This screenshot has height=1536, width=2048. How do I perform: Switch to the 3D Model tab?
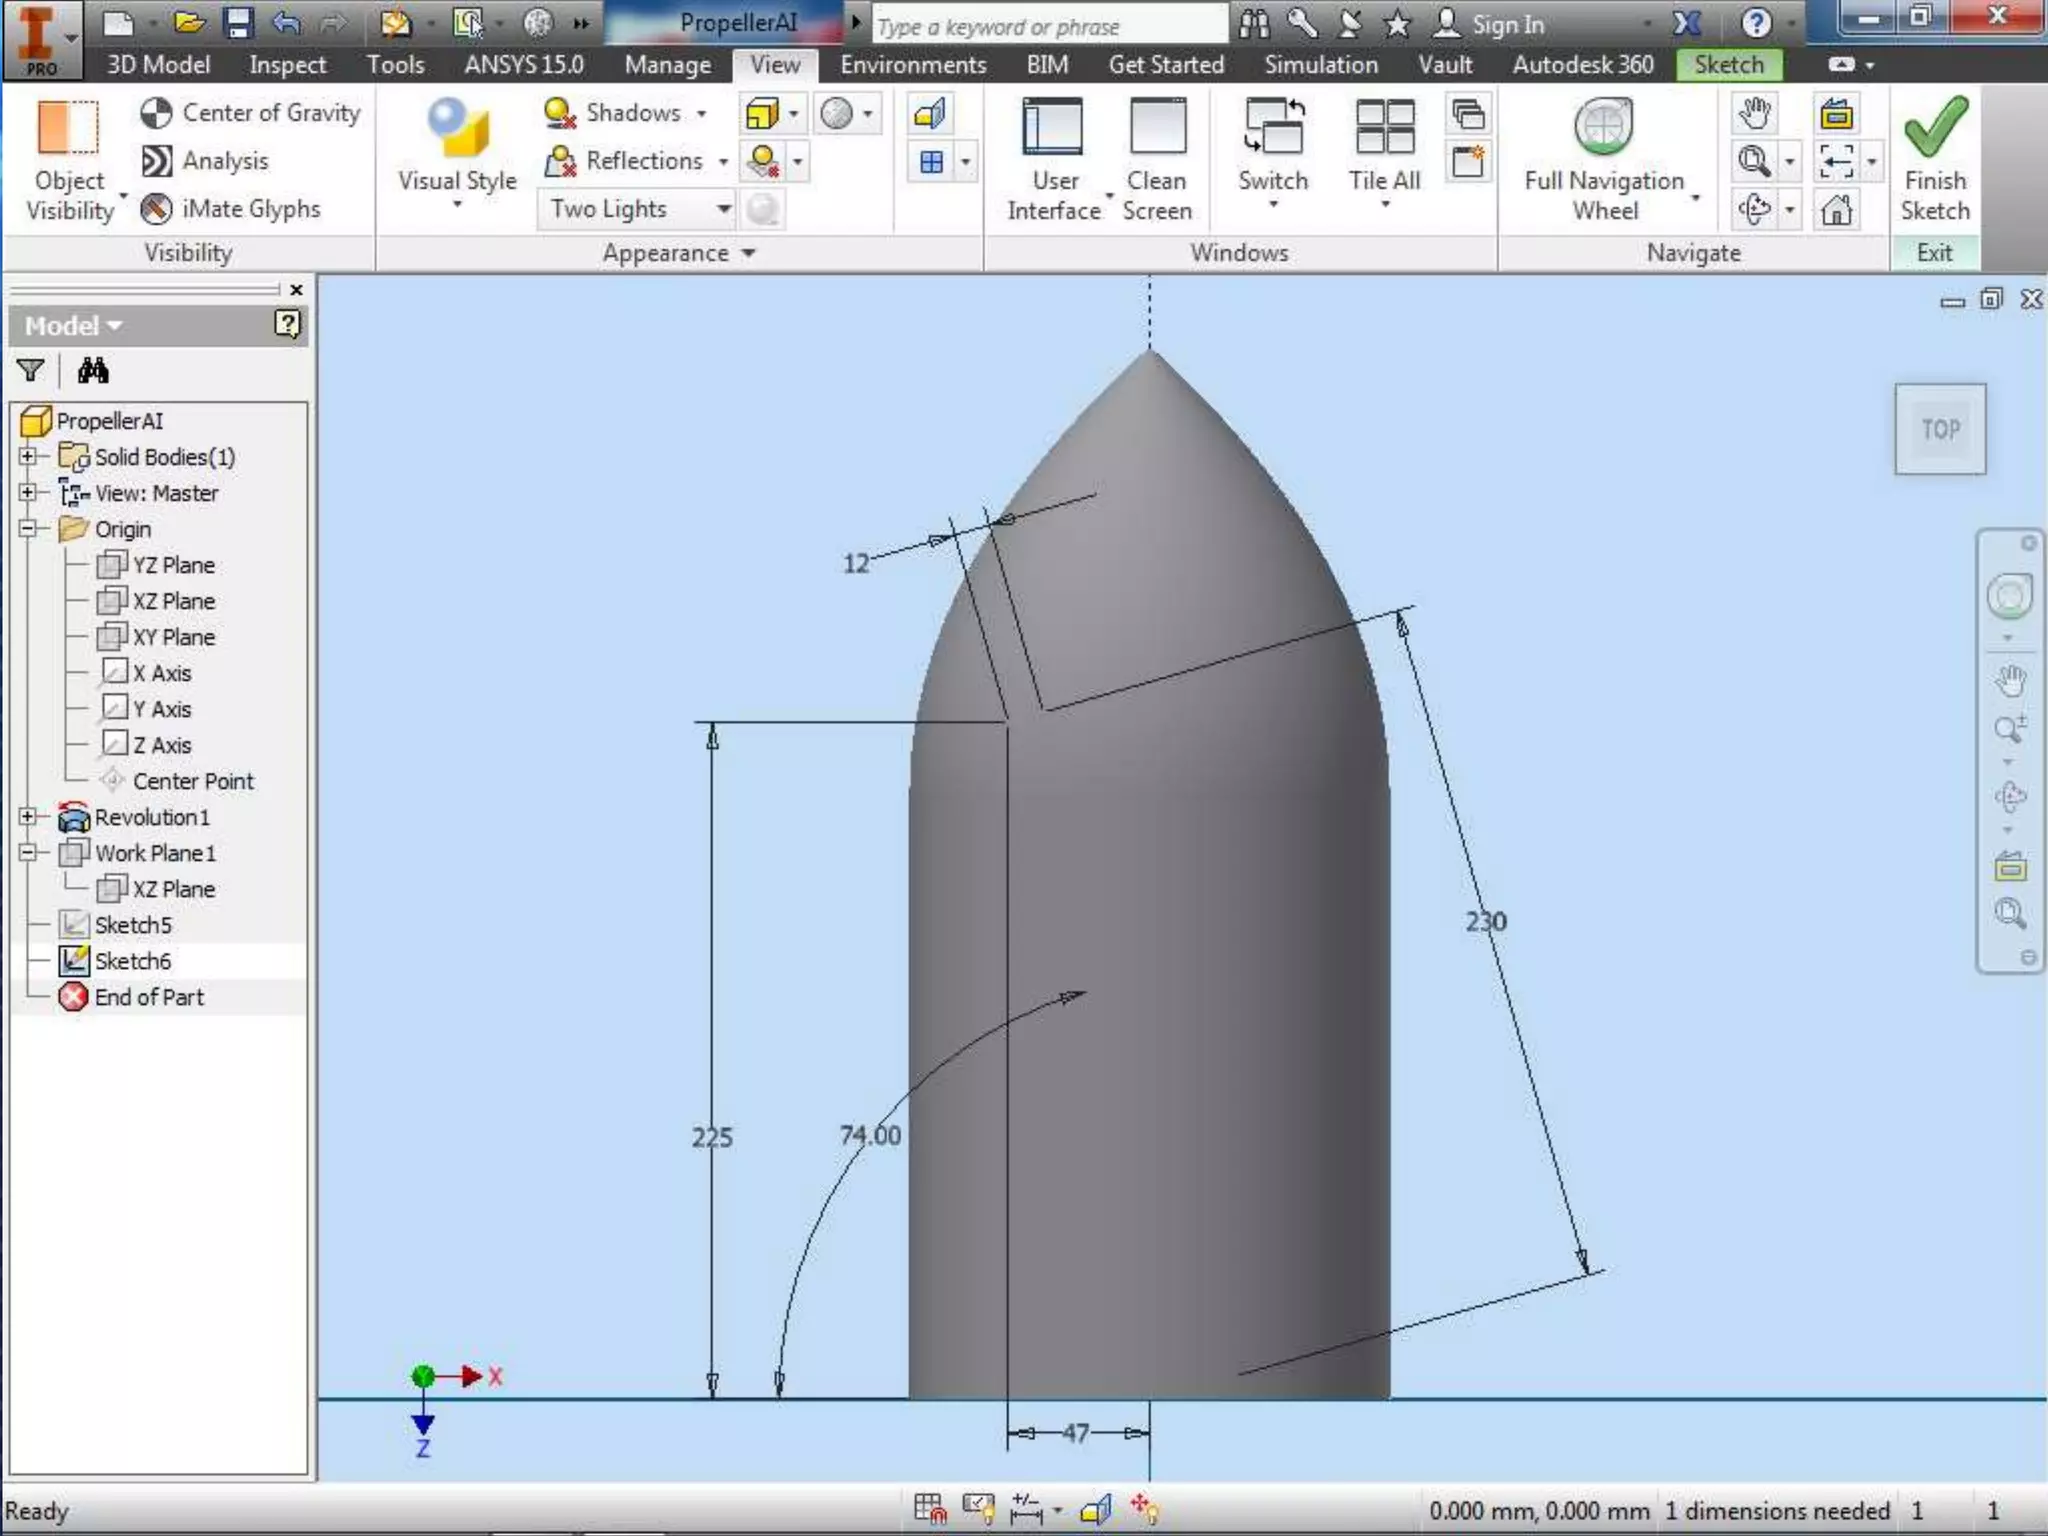(158, 65)
